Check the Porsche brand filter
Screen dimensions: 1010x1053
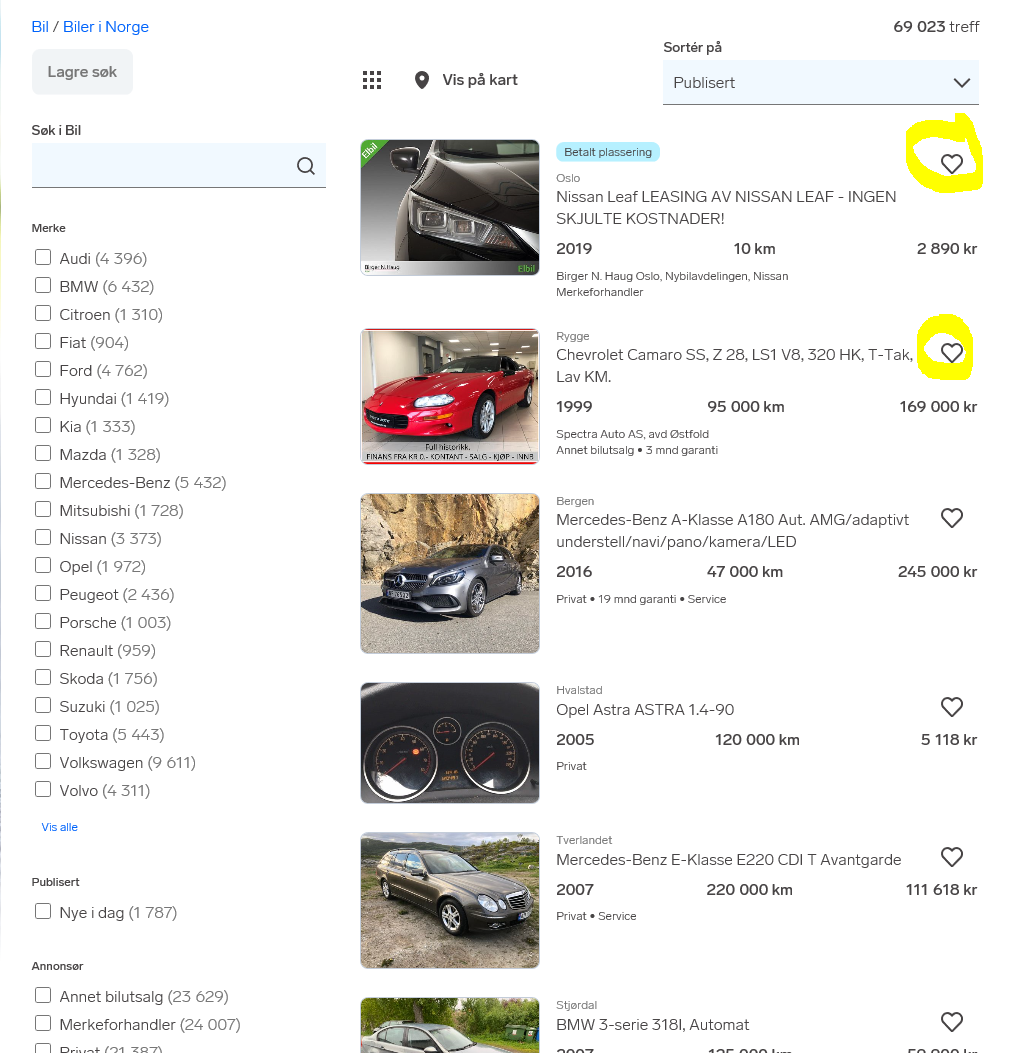tap(43, 621)
